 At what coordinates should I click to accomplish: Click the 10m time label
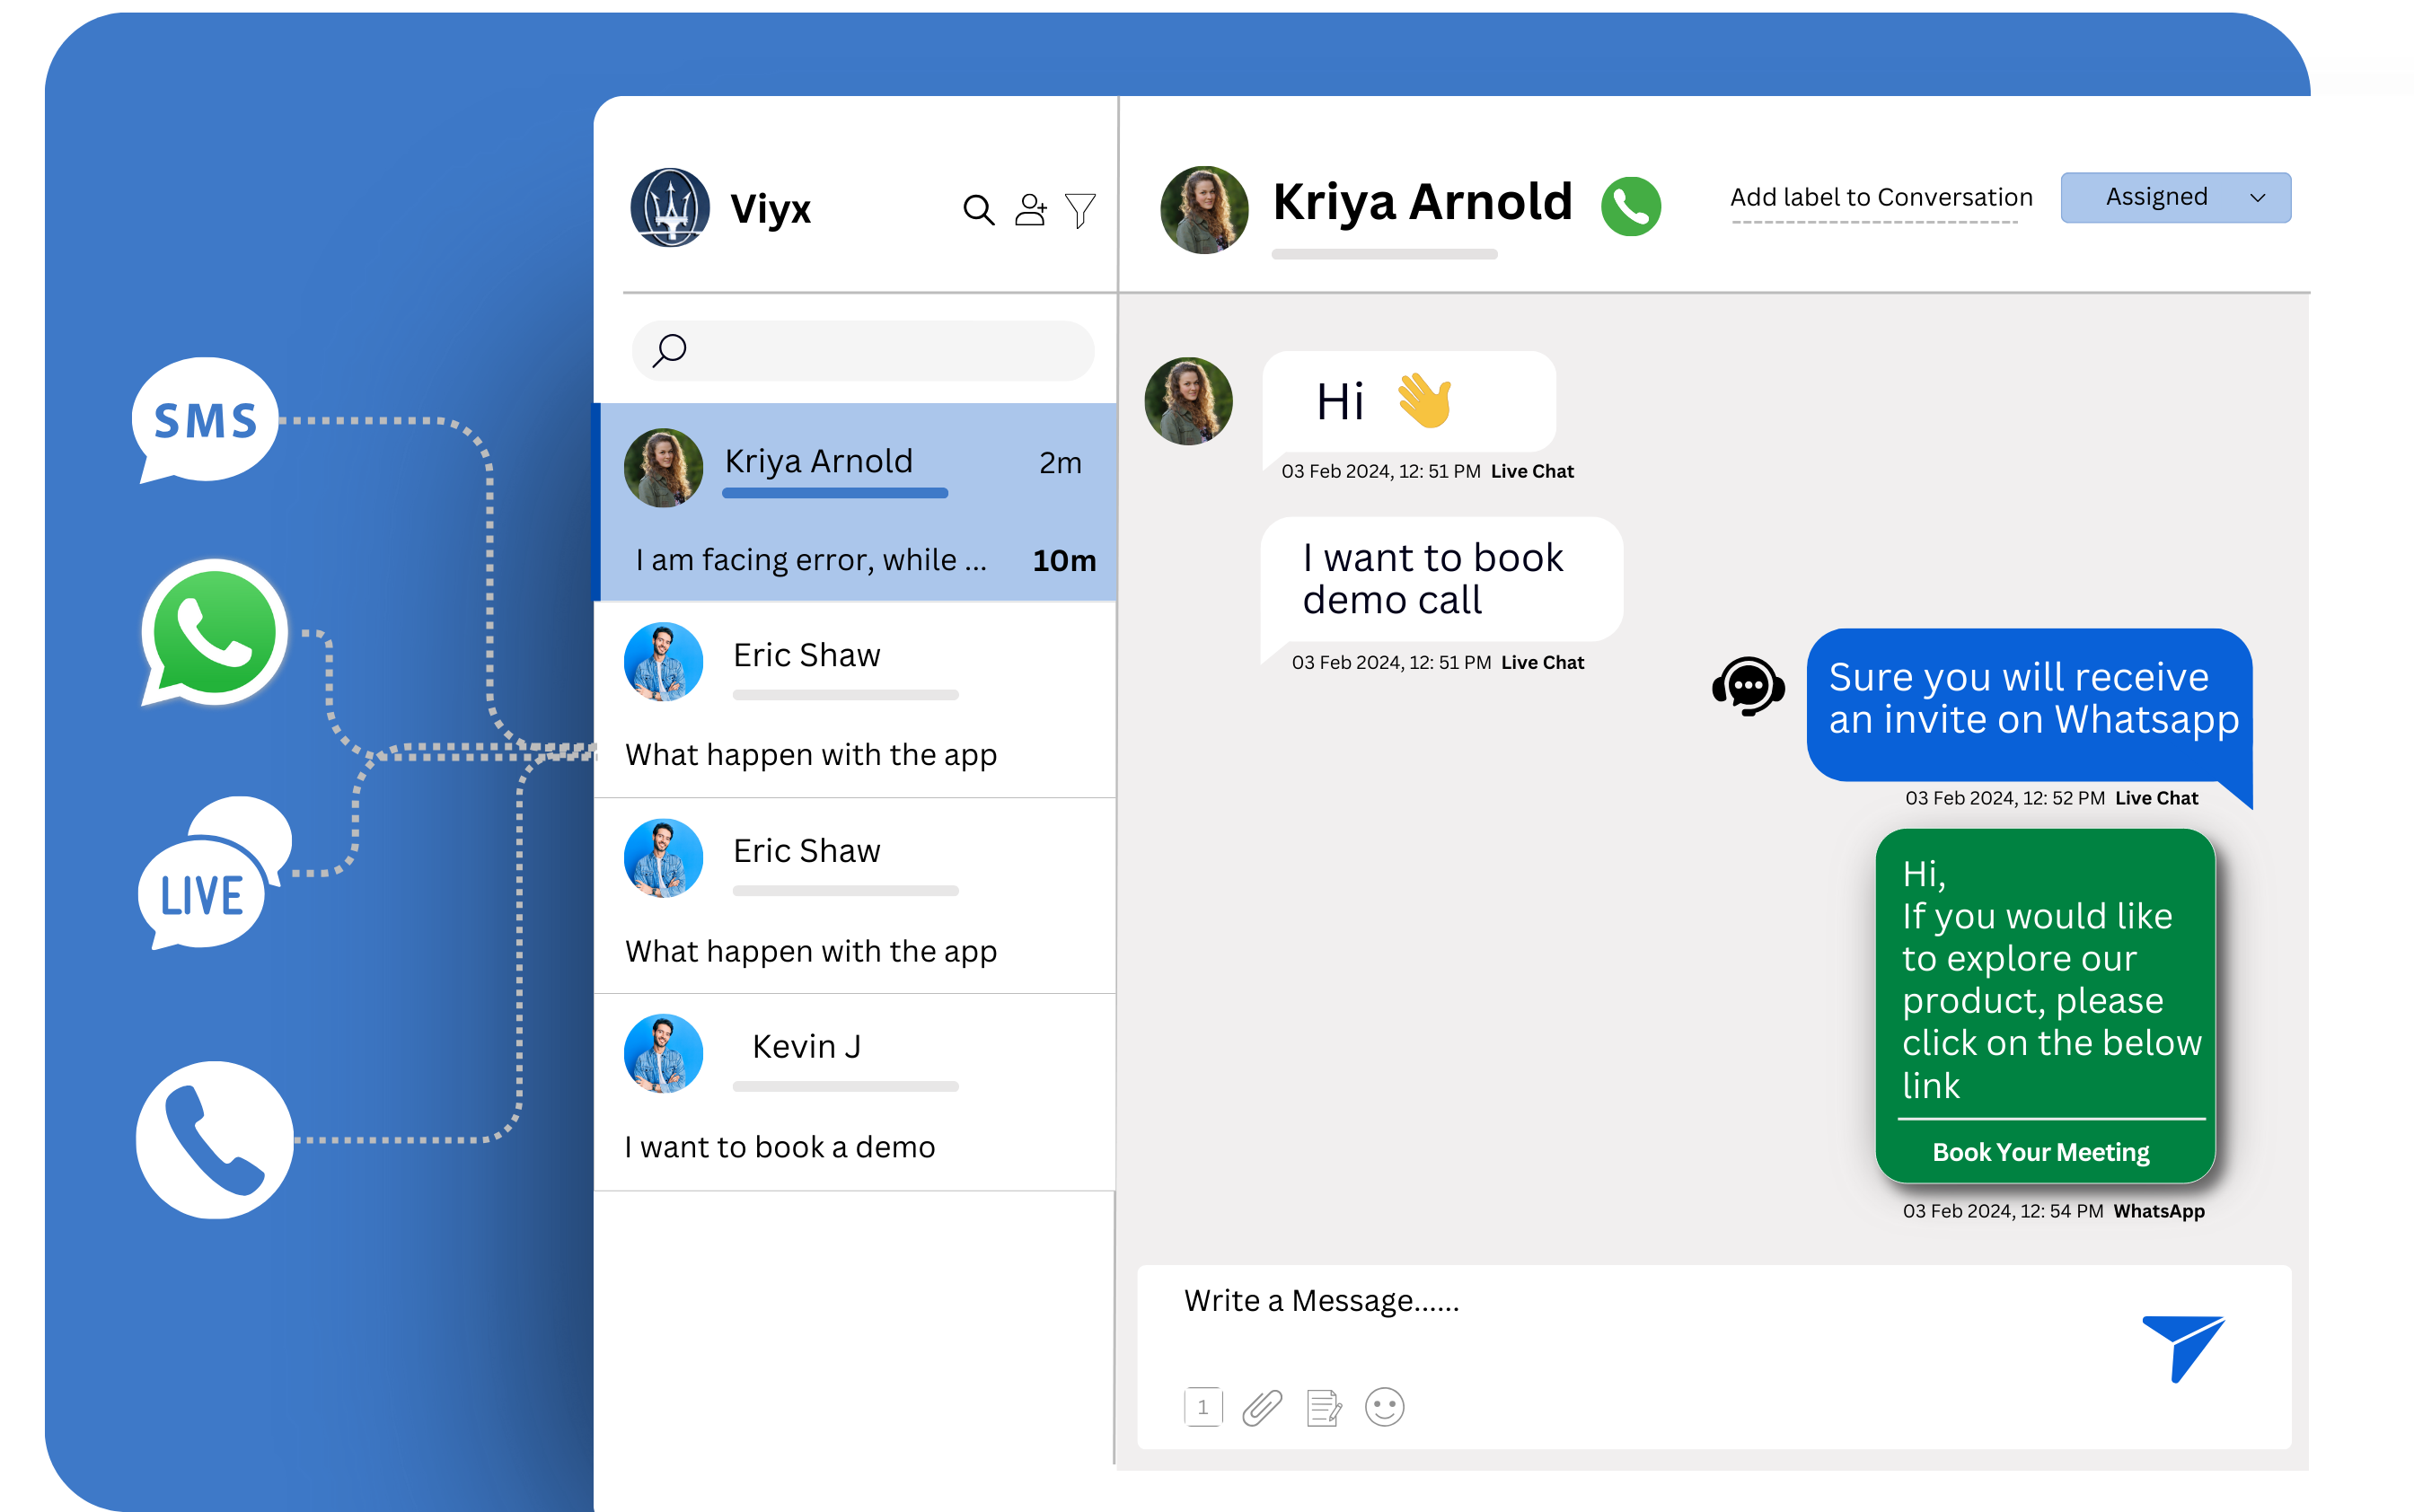click(1064, 561)
